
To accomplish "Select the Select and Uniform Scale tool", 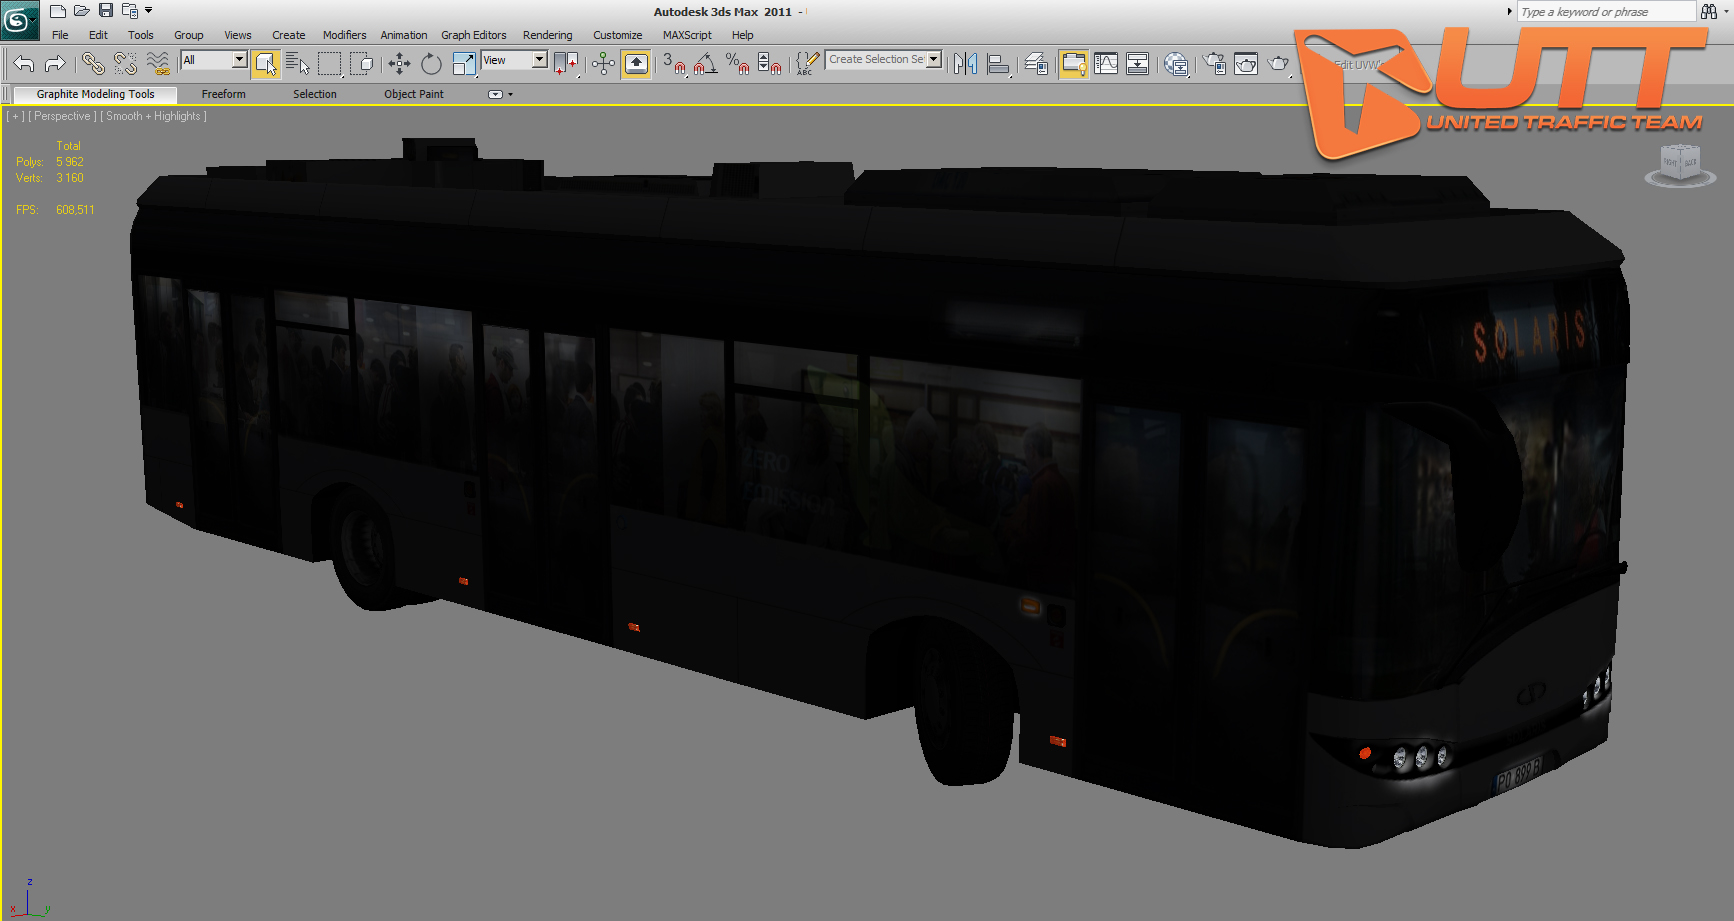I will click(464, 64).
